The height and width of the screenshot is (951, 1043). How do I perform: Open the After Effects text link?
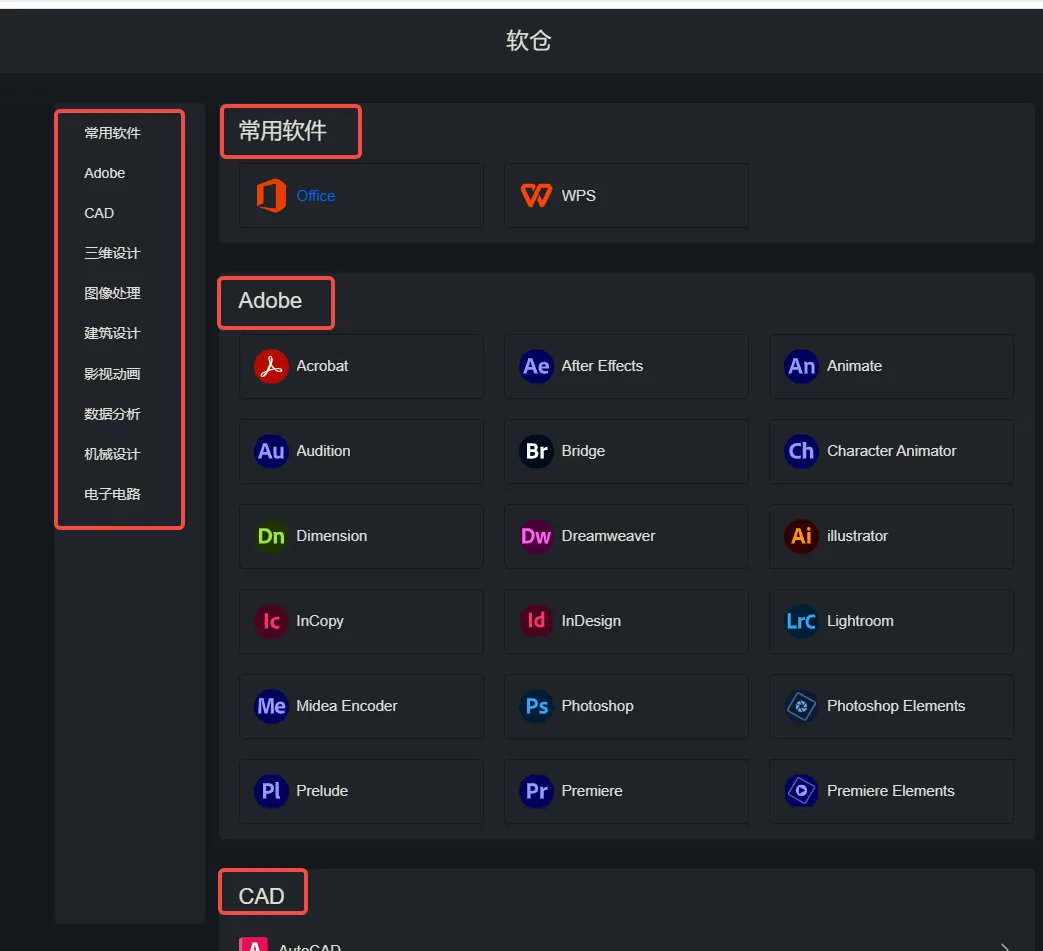[602, 366]
